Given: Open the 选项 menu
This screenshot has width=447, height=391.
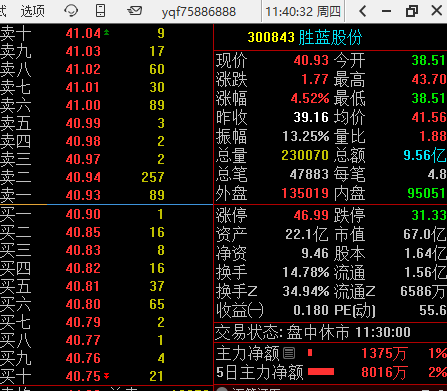Looking at the screenshot, I should tap(33, 11).
